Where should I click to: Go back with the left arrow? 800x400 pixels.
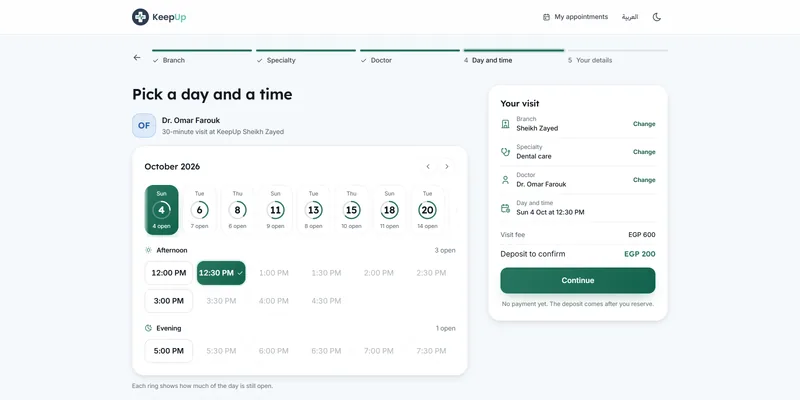pyautogui.click(x=137, y=58)
